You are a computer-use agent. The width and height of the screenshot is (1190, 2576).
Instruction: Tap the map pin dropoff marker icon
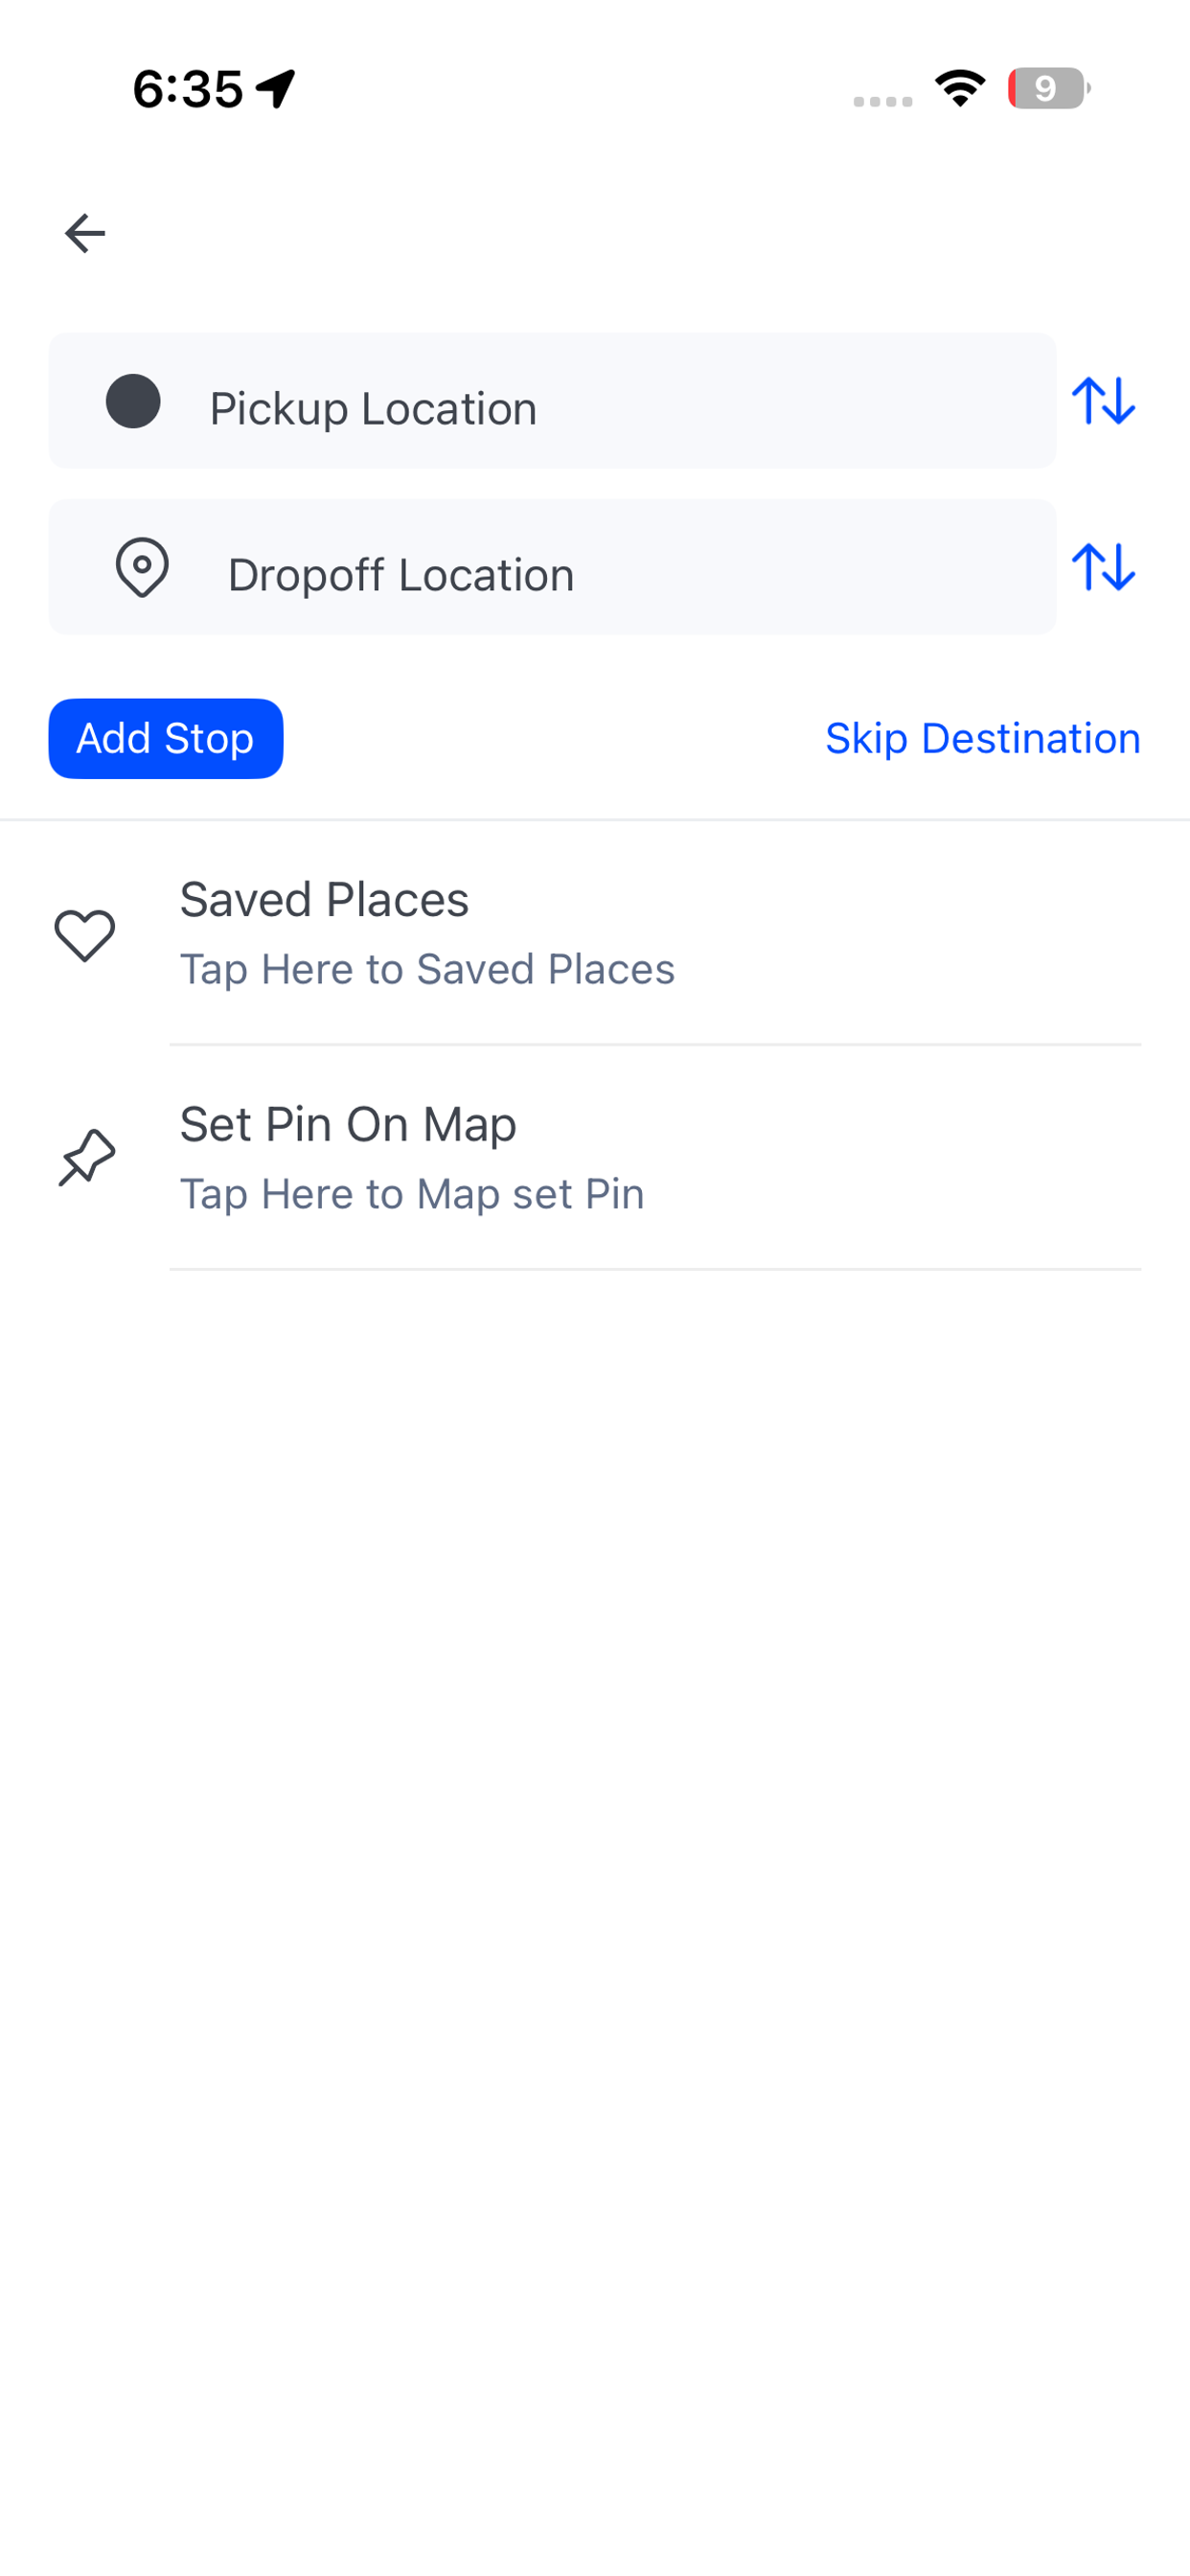[x=142, y=567]
